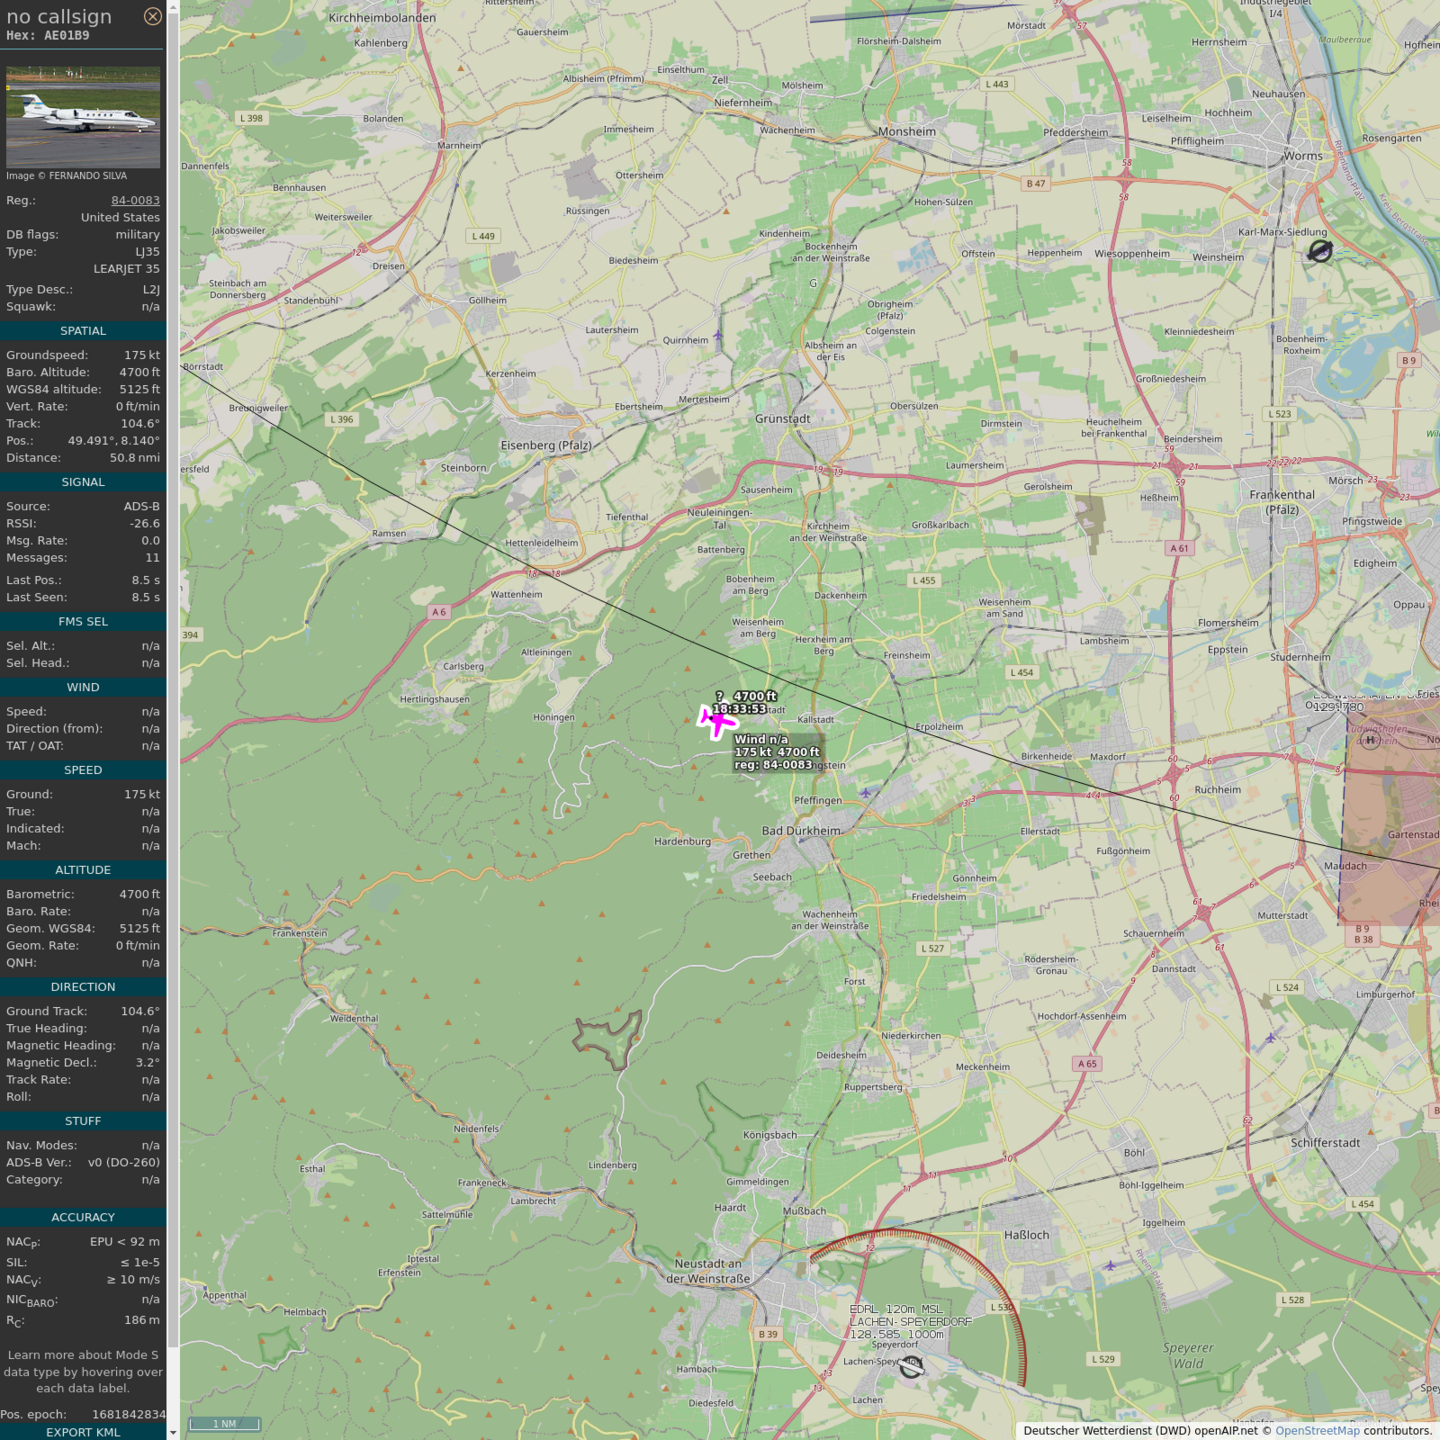The width and height of the screenshot is (1440, 1440).
Task: Click the sidebar scroll-down arrow
Action: (x=173, y=1433)
